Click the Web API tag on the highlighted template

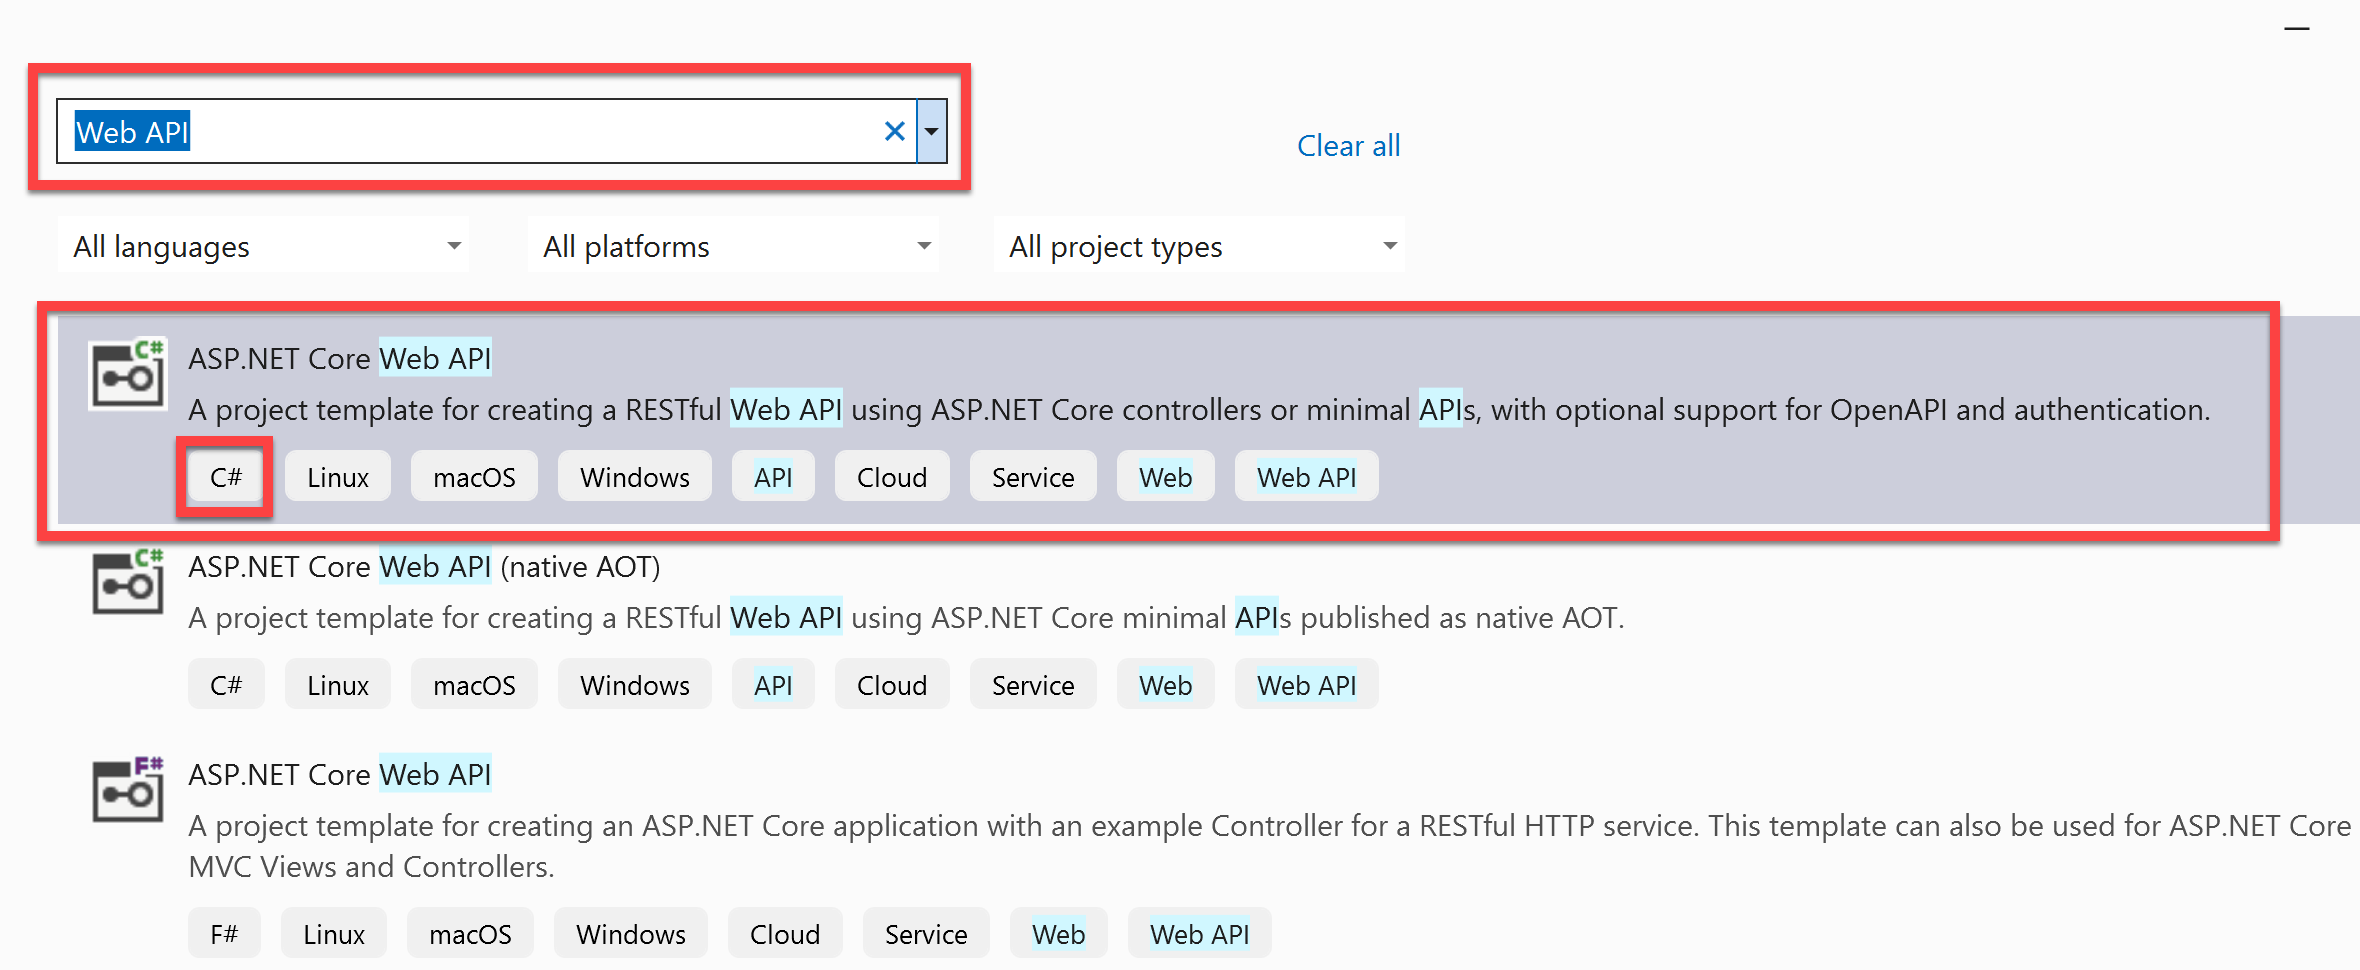click(x=1306, y=476)
